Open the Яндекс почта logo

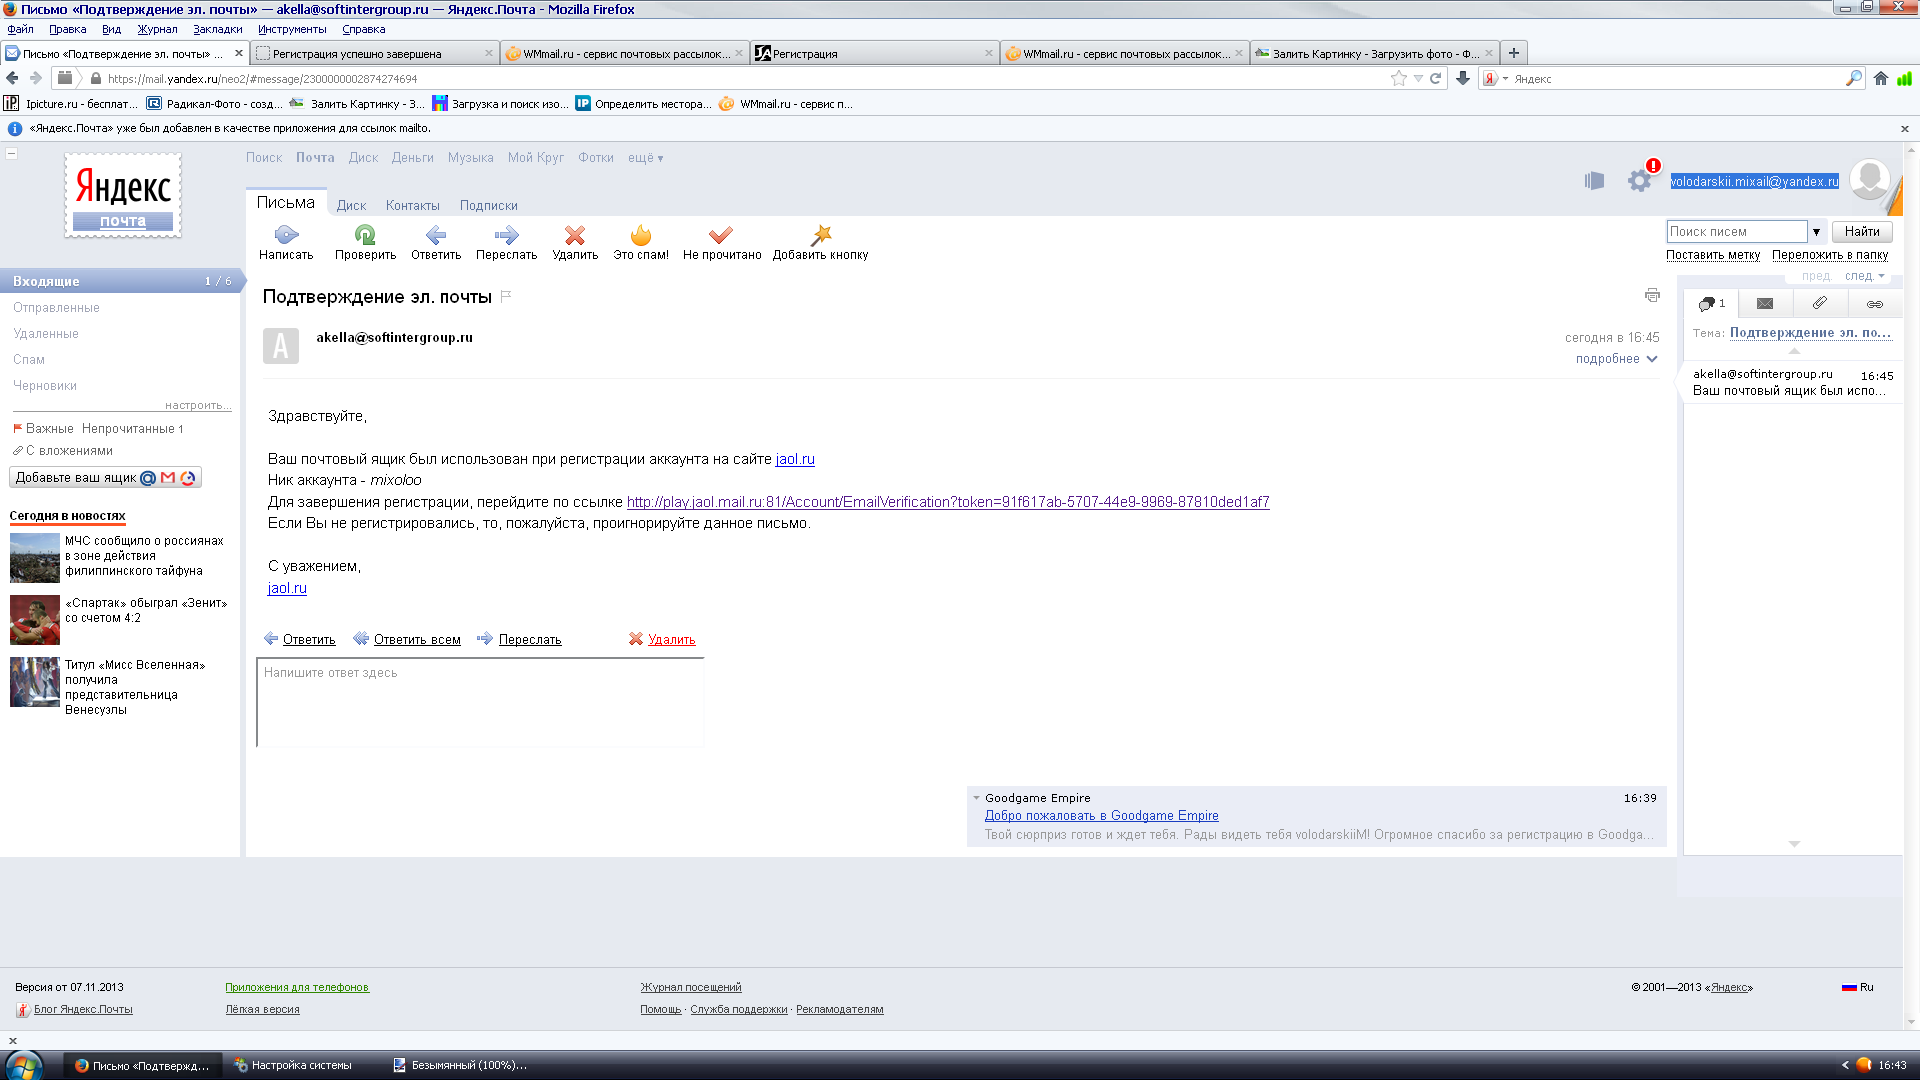(x=123, y=195)
